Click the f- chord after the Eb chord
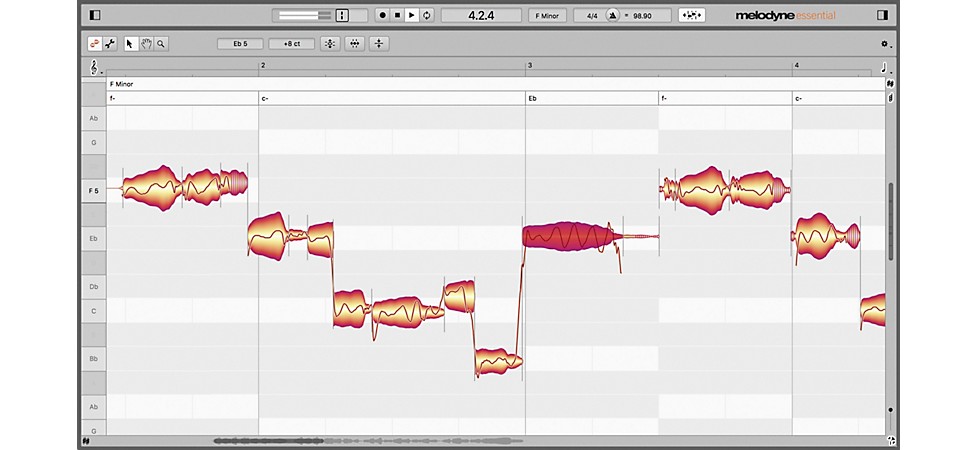The height and width of the screenshot is (450, 976). point(665,98)
